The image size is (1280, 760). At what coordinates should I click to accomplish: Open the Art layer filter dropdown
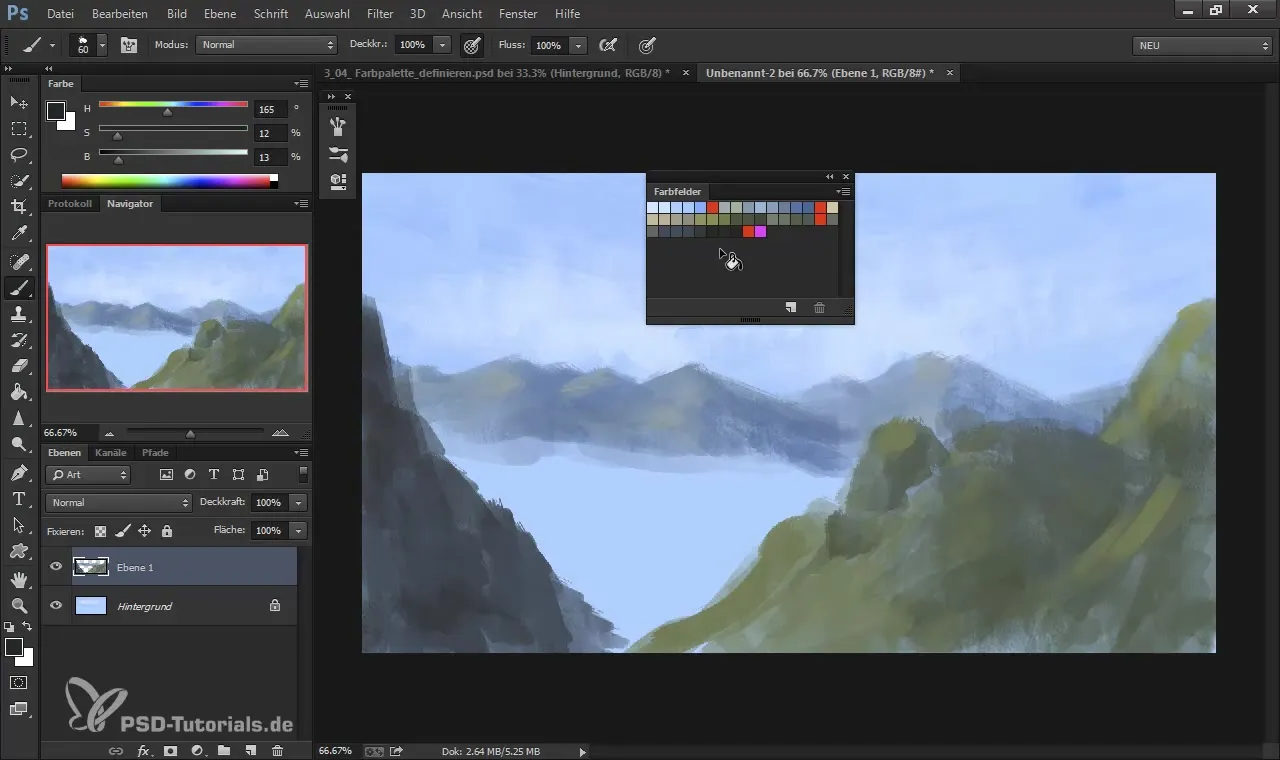[x=89, y=475]
